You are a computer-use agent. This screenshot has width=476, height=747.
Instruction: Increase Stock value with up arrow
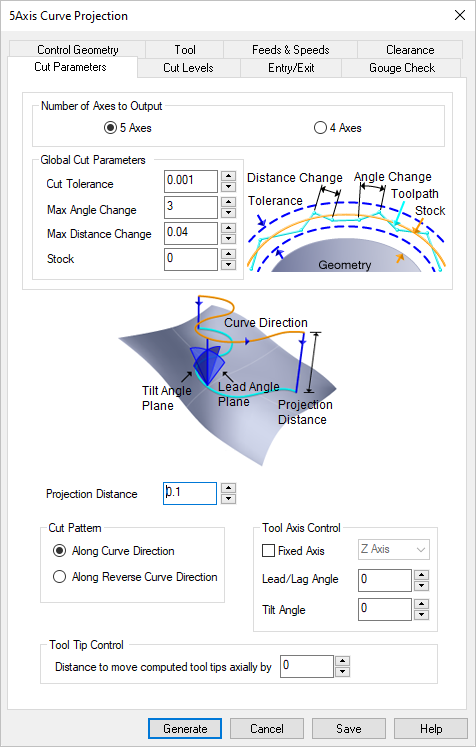229,253
